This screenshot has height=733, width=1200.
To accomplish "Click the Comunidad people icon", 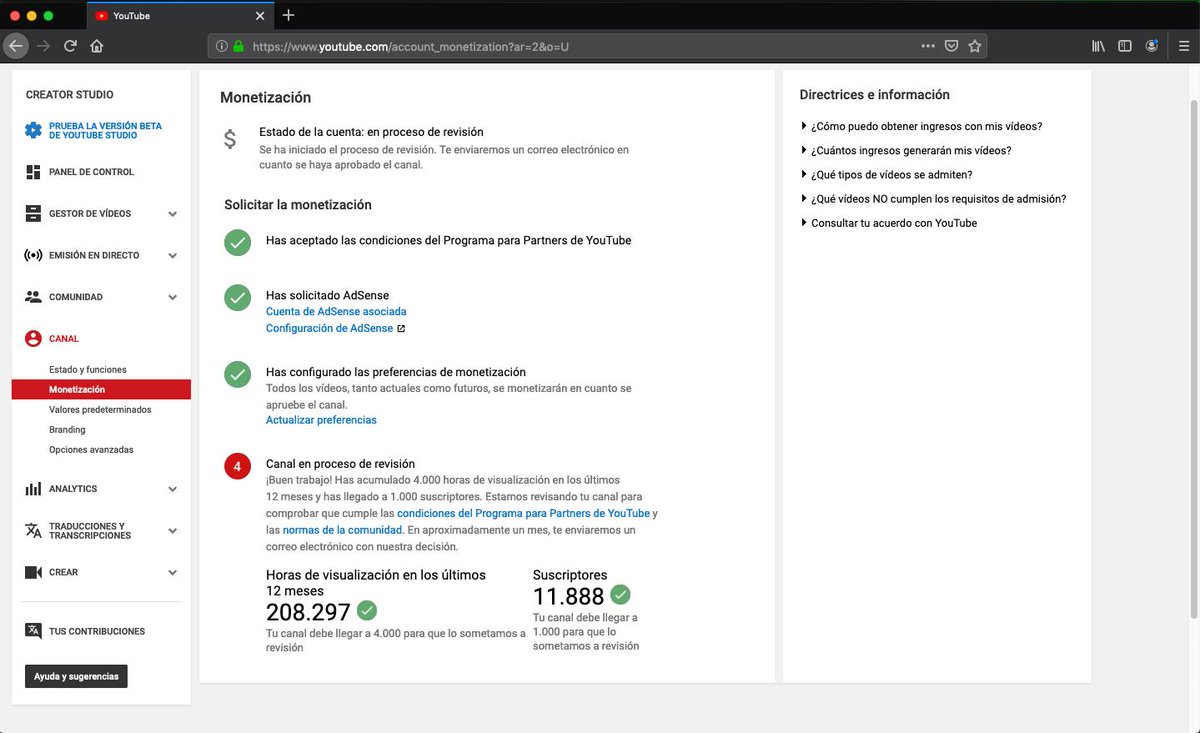I will pyautogui.click(x=33, y=297).
